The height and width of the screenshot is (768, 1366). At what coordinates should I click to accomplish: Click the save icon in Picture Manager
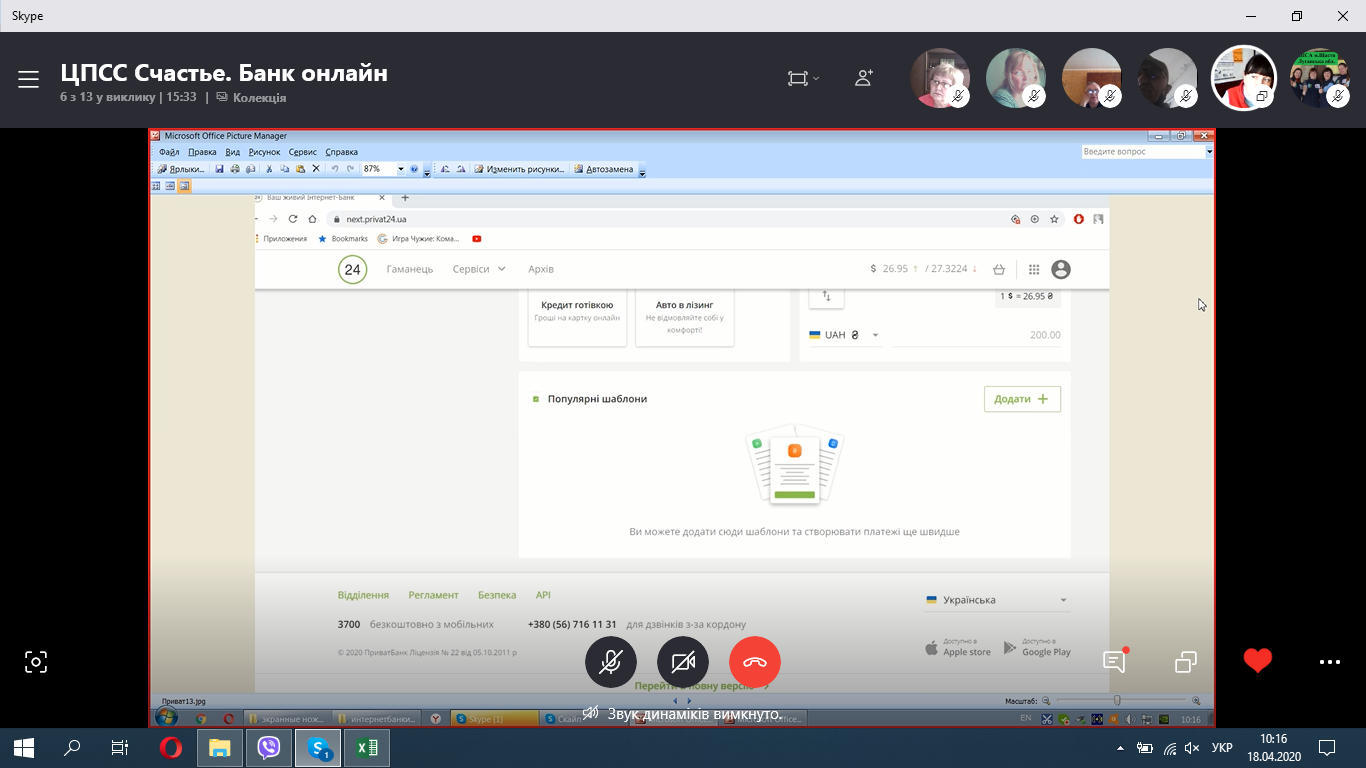[220, 169]
